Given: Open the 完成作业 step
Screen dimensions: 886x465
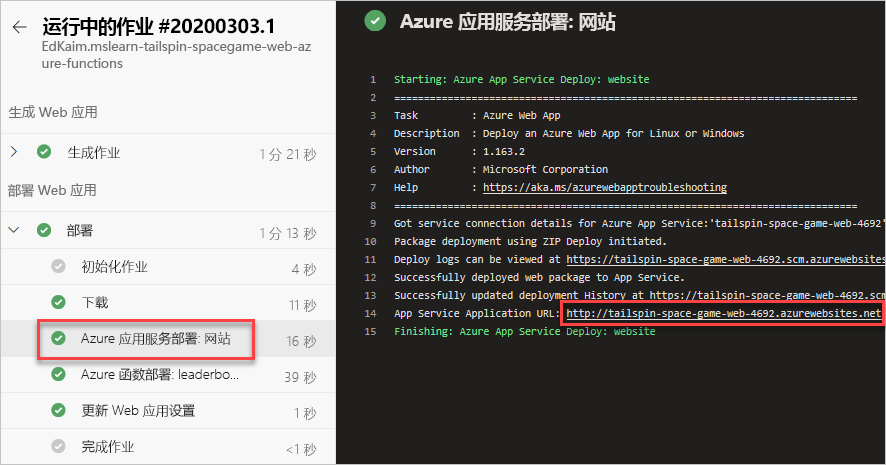Looking at the screenshot, I should click(168, 446).
